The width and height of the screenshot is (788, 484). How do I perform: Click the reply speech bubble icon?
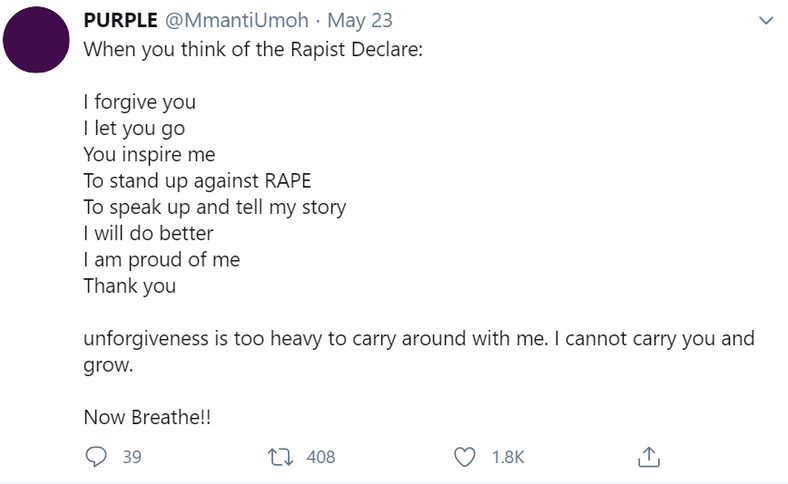click(x=98, y=457)
